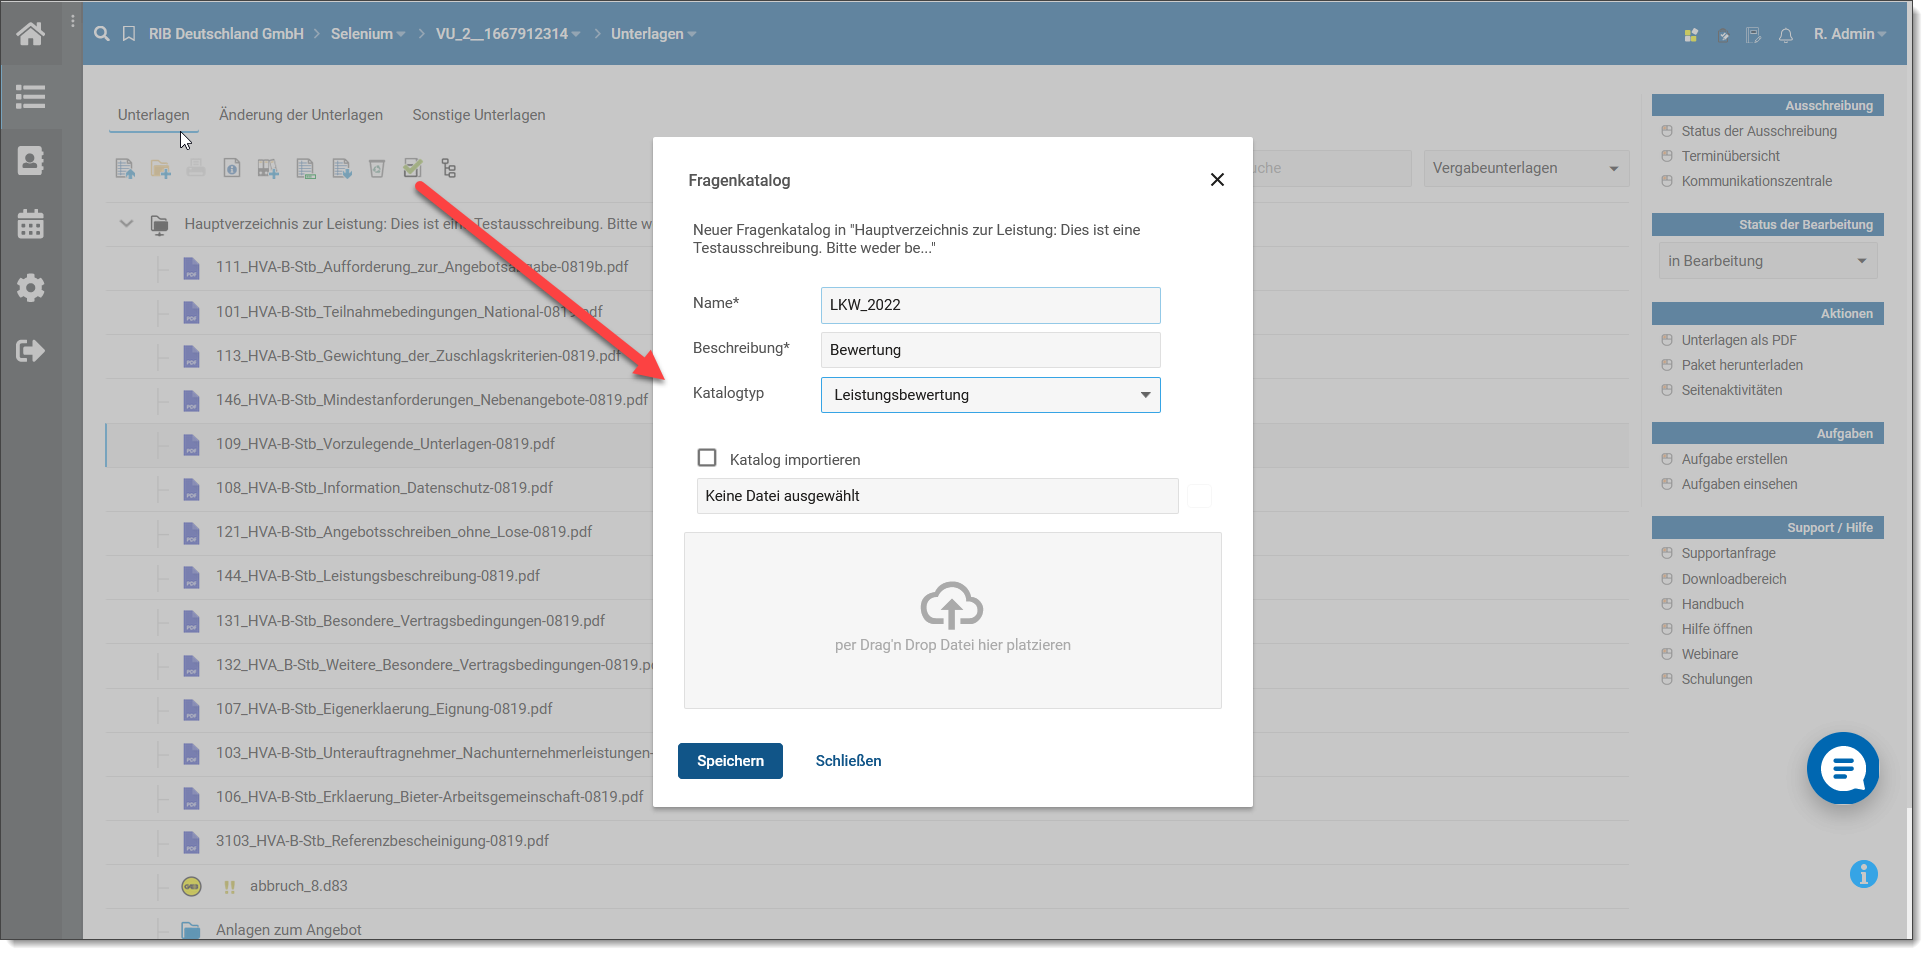The height and width of the screenshot is (955, 1928).
Task: Switch to Änderung der Unterlagen tab
Action: [301, 115]
